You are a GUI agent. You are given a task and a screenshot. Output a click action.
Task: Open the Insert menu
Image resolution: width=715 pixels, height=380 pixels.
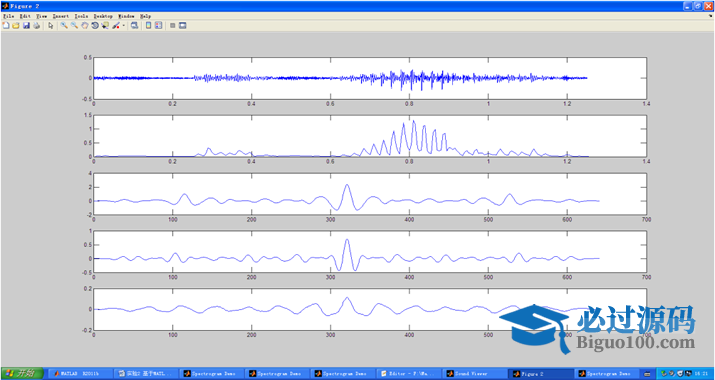[61, 16]
